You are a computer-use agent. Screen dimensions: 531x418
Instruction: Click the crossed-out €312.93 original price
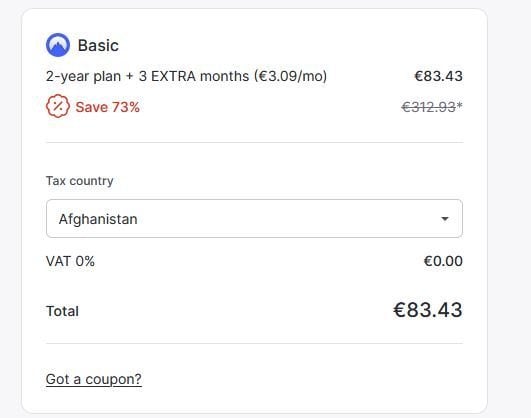[x=428, y=107]
